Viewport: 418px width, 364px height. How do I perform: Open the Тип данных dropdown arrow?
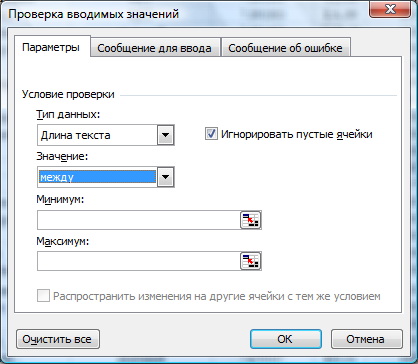point(166,135)
